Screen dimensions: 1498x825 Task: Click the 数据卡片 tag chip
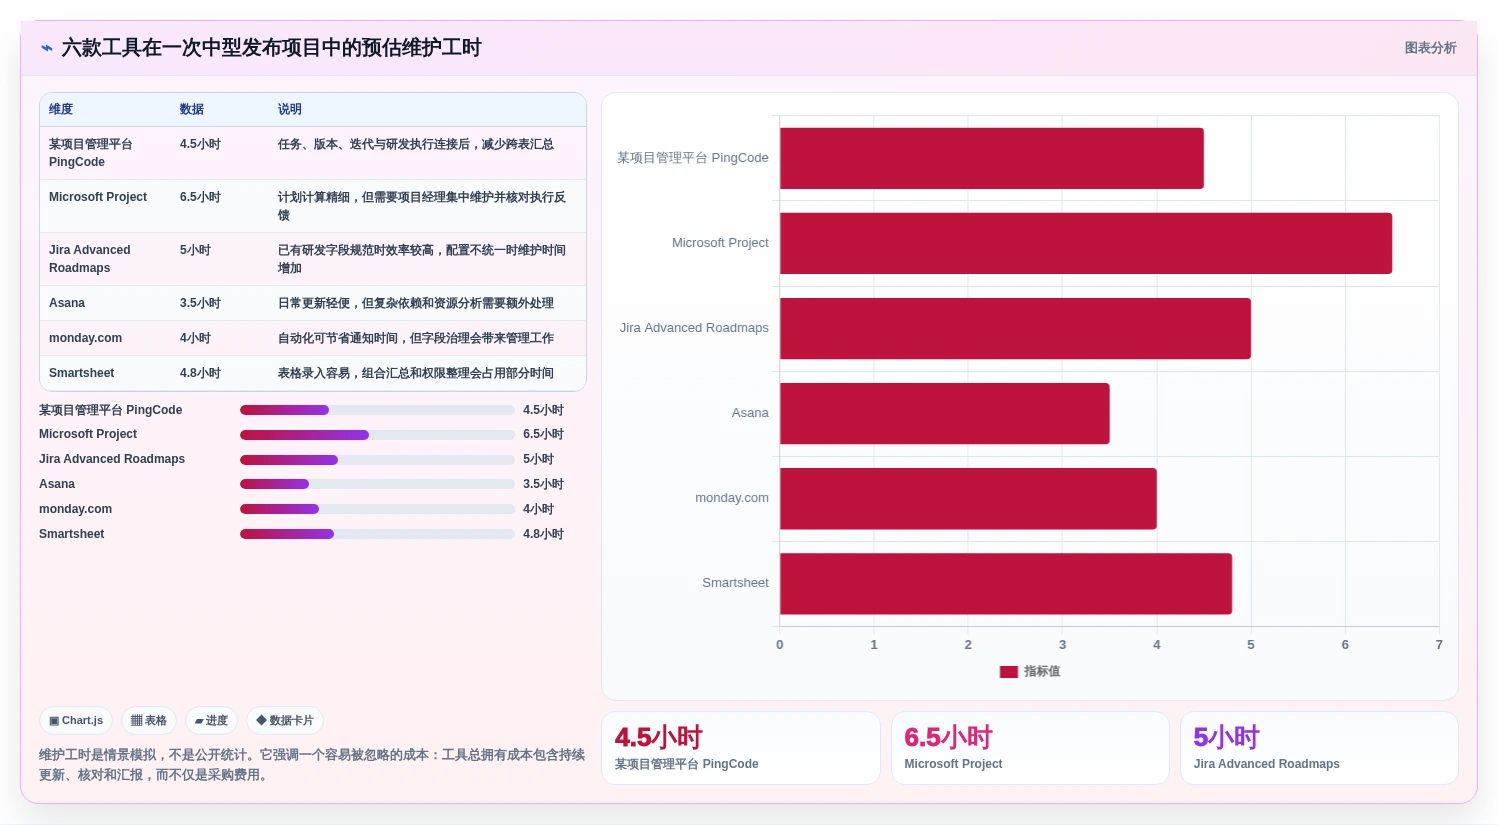285,720
